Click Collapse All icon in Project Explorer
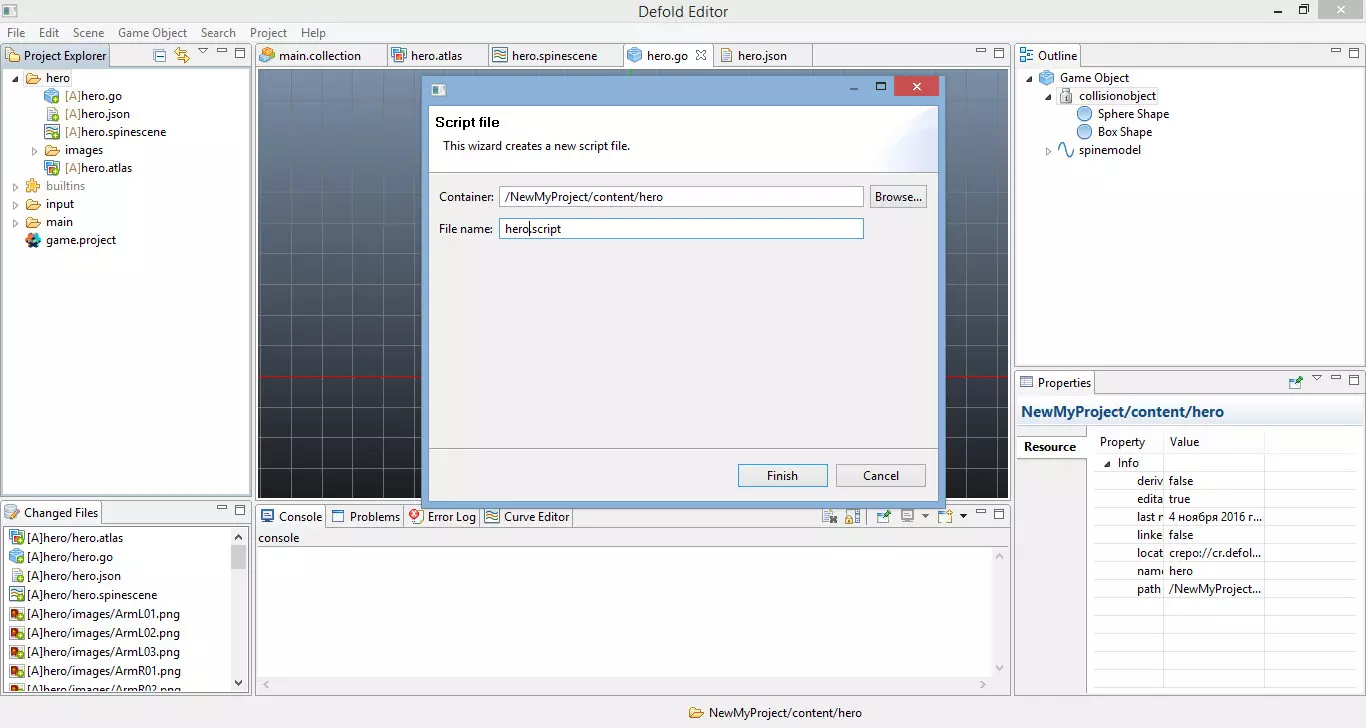Image resolution: width=1366 pixels, height=728 pixels. [x=160, y=56]
